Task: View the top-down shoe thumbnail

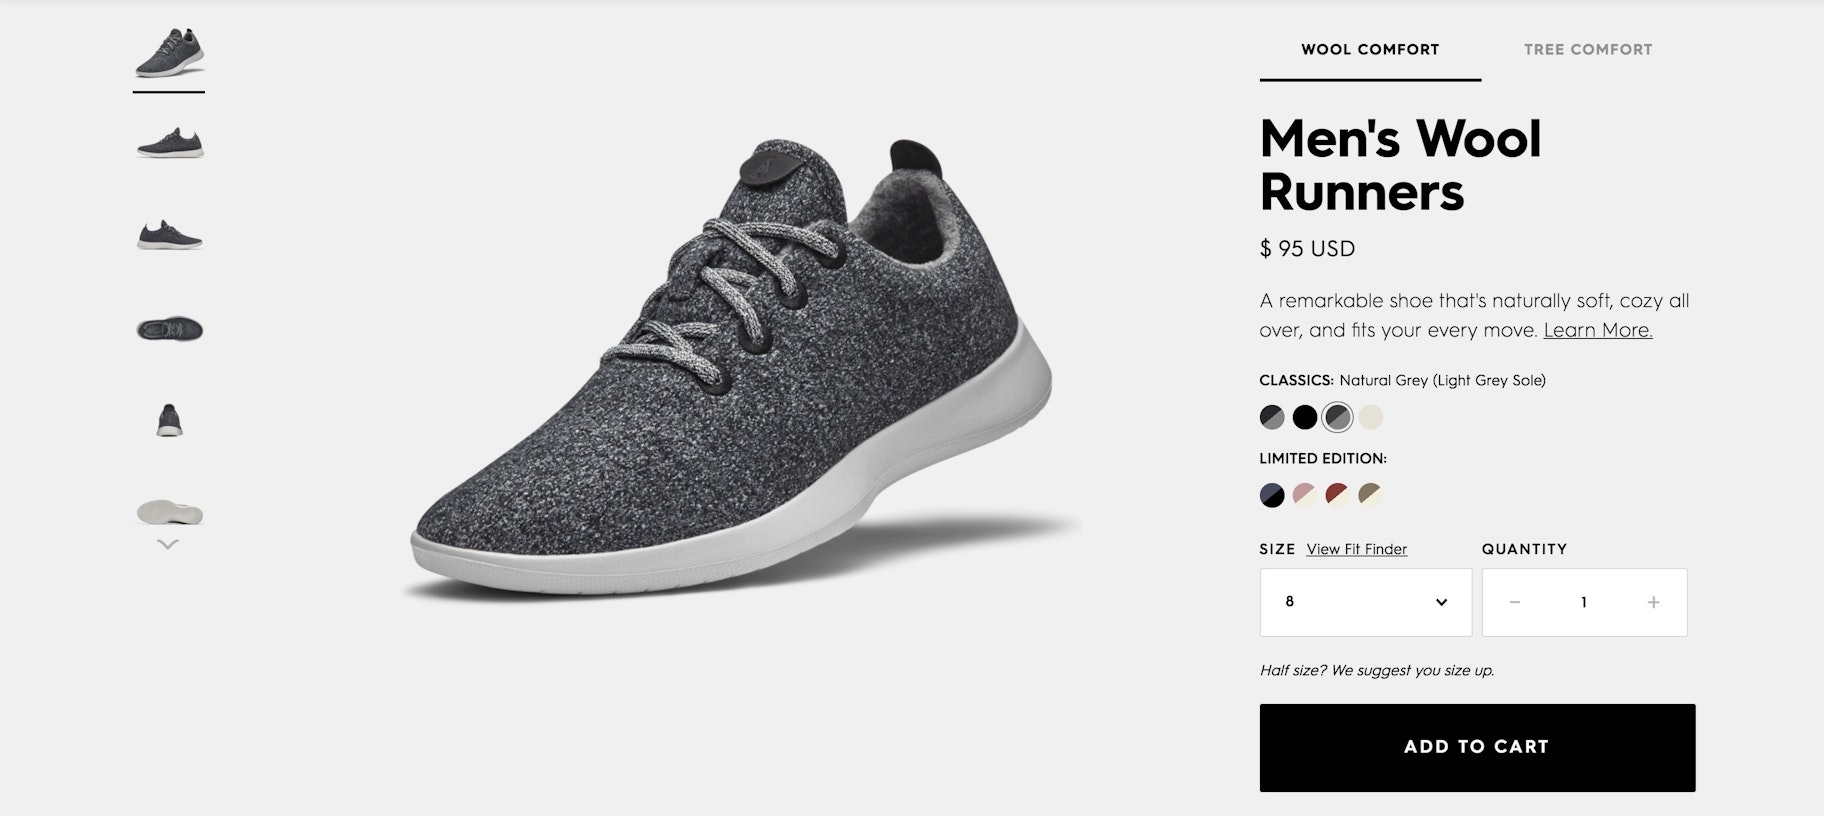Action: [x=169, y=328]
